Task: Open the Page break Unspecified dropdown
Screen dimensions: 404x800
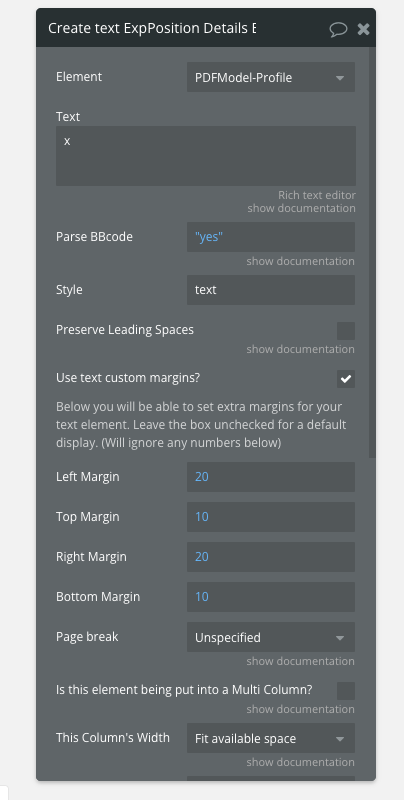Action: pyautogui.click(x=271, y=637)
